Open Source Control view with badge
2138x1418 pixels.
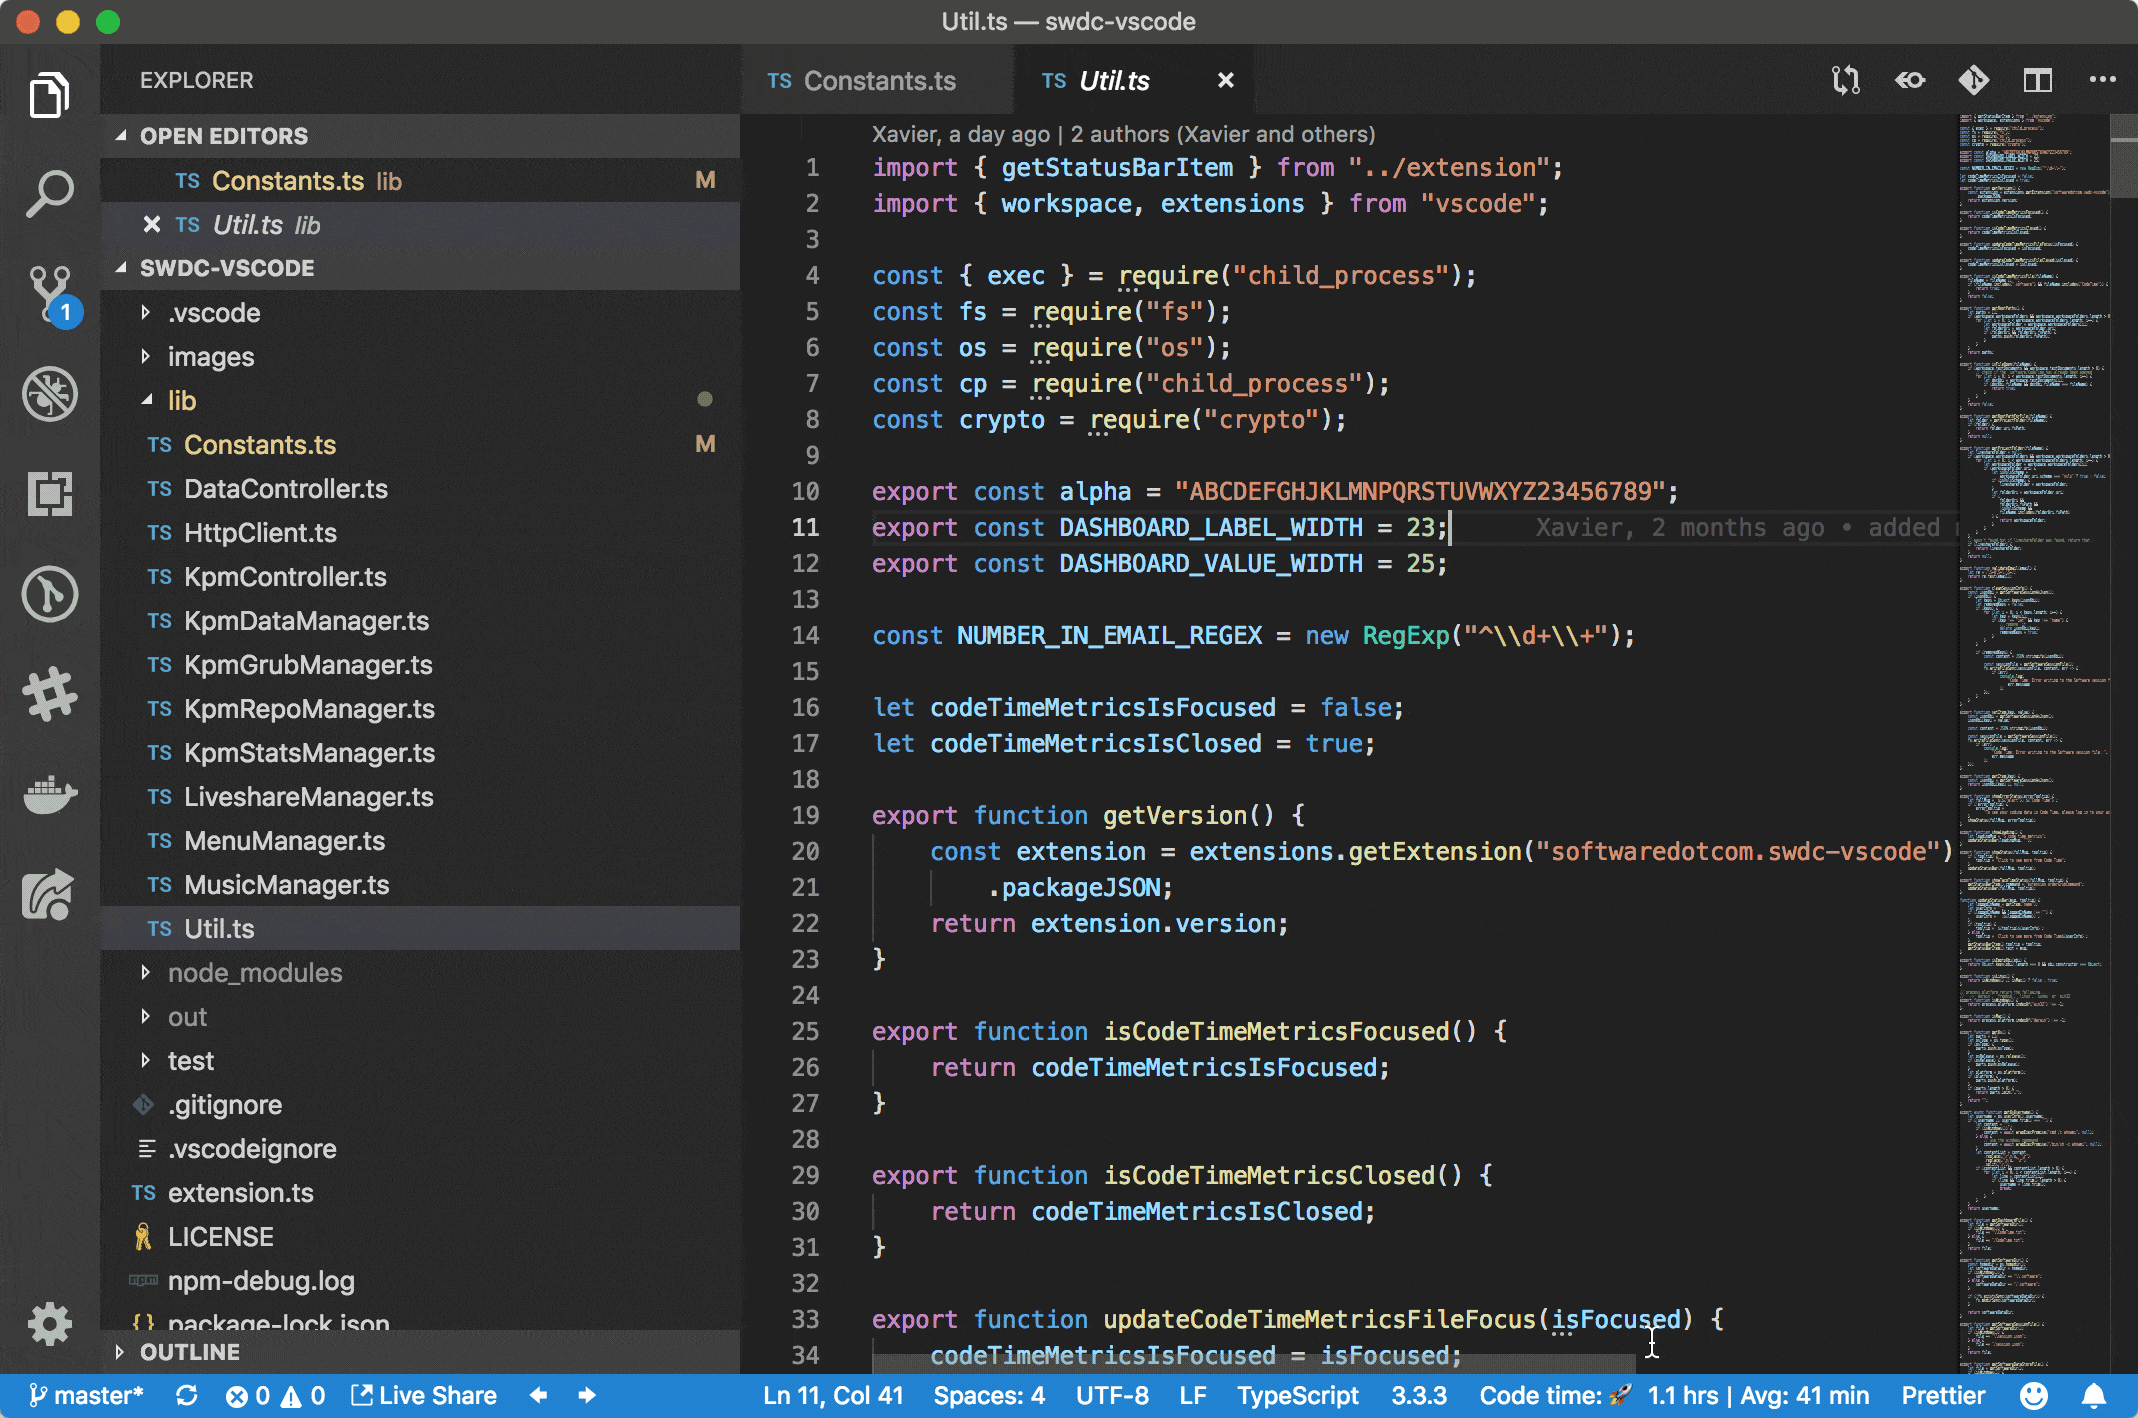click(49, 293)
